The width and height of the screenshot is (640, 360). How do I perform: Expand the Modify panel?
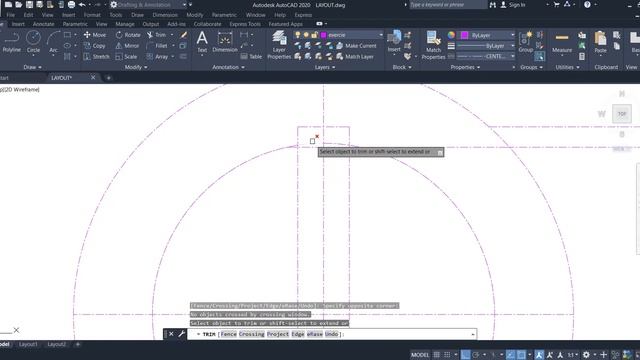tap(136, 67)
